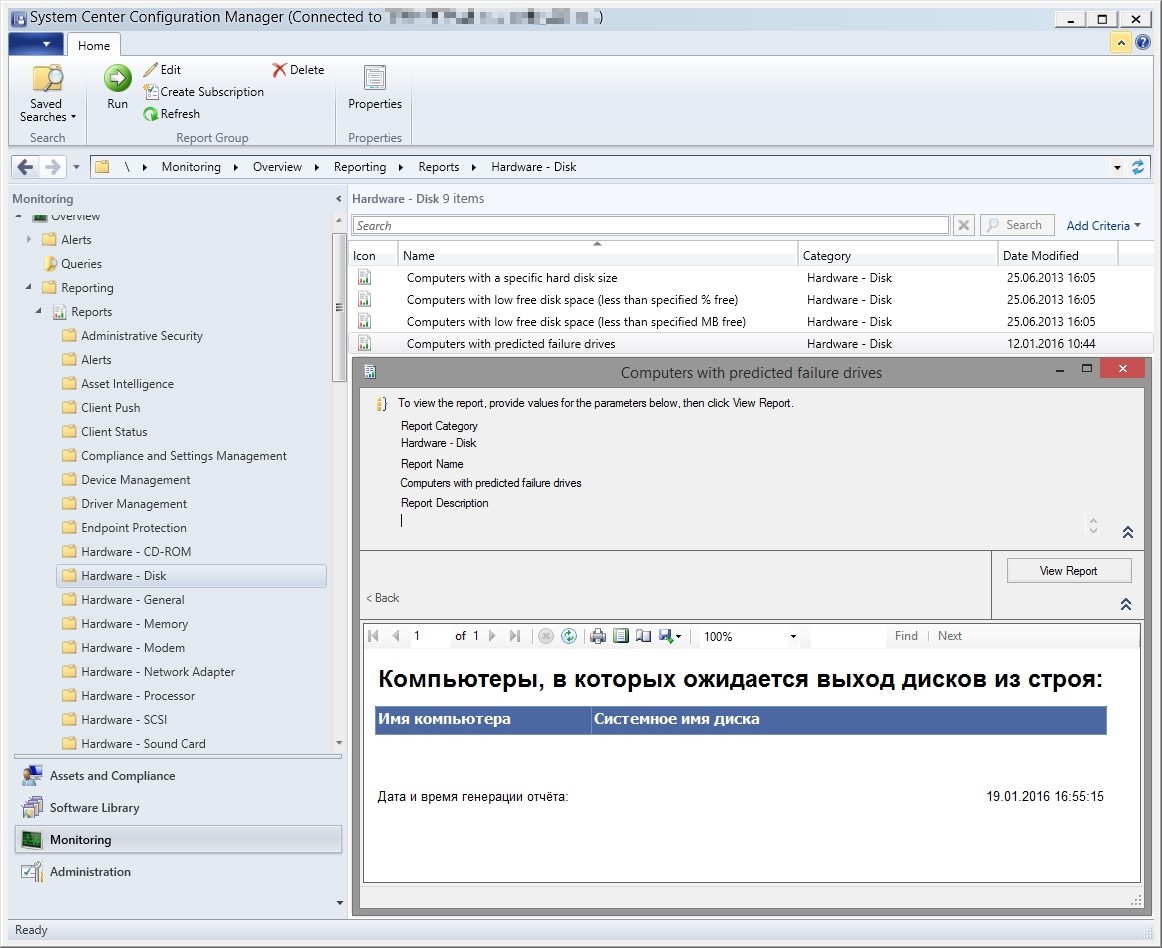Go to first report page
Image resolution: width=1162 pixels, height=948 pixels.
[374, 636]
